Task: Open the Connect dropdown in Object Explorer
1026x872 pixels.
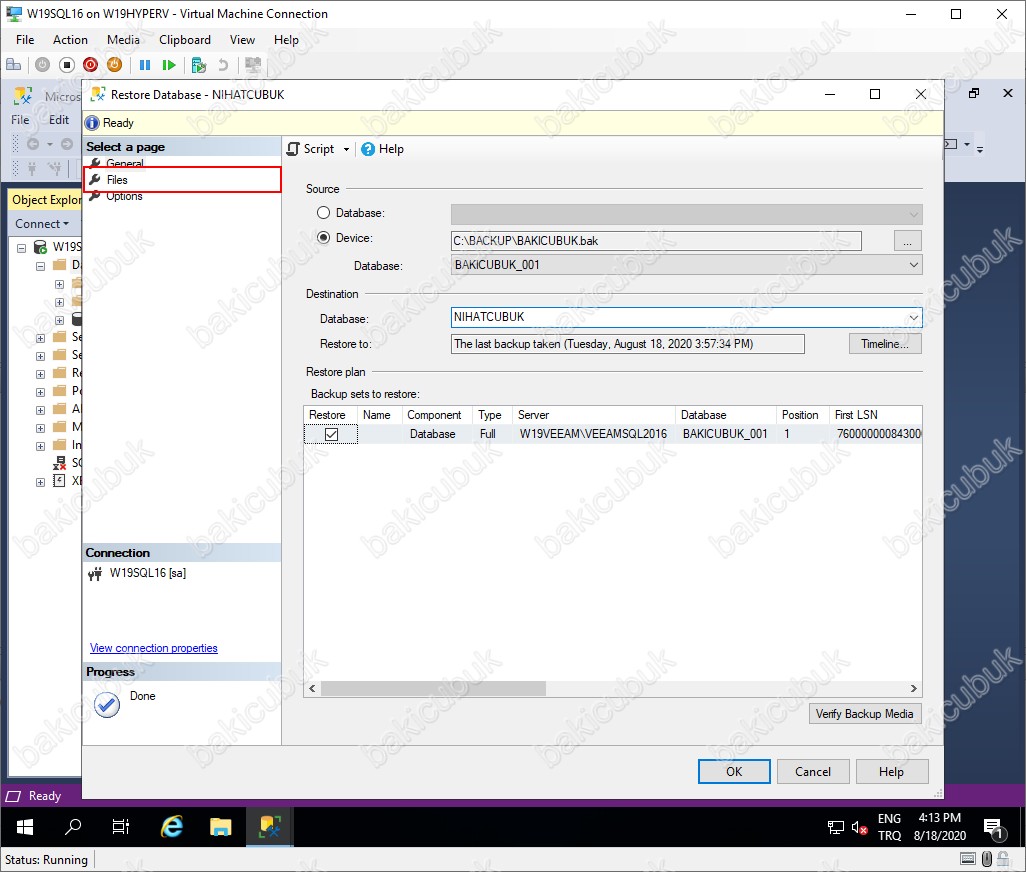Action: coord(42,224)
